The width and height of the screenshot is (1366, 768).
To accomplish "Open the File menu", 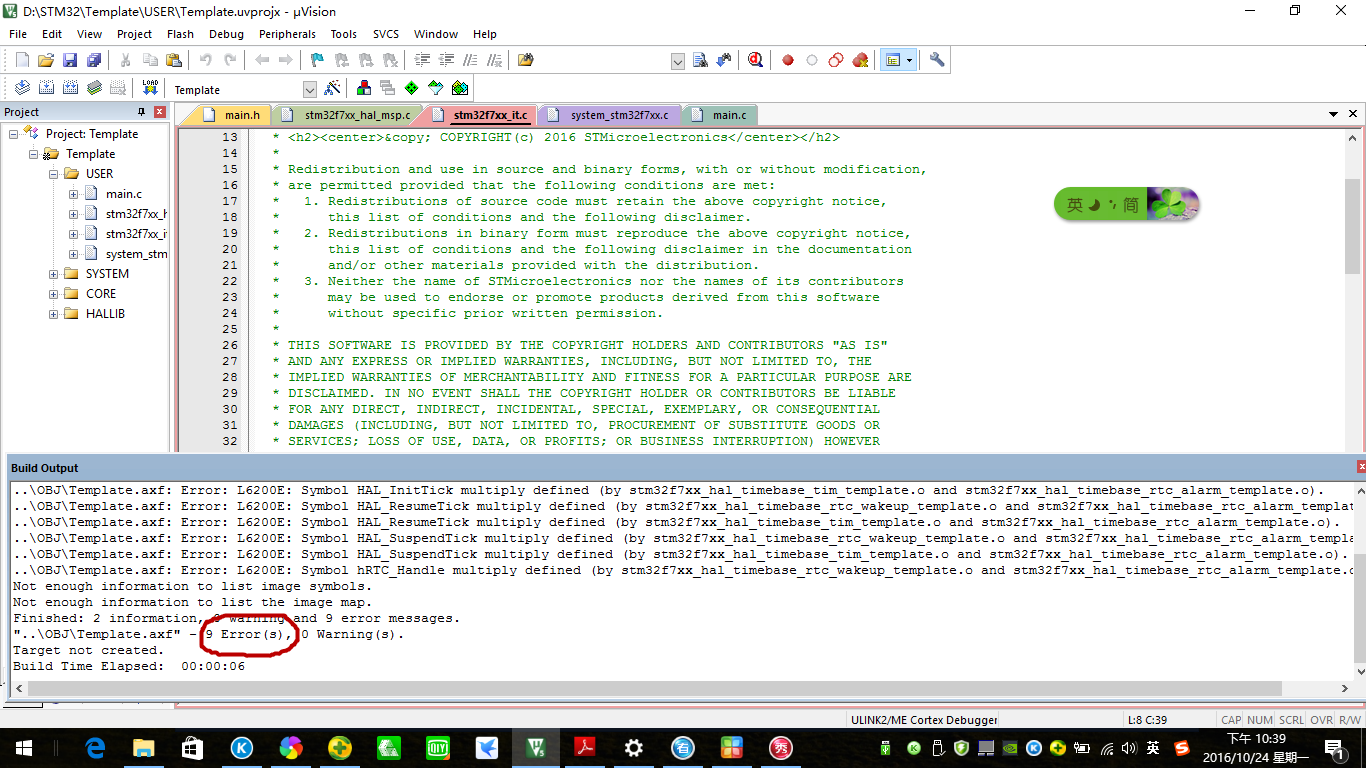I will point(18,34).
